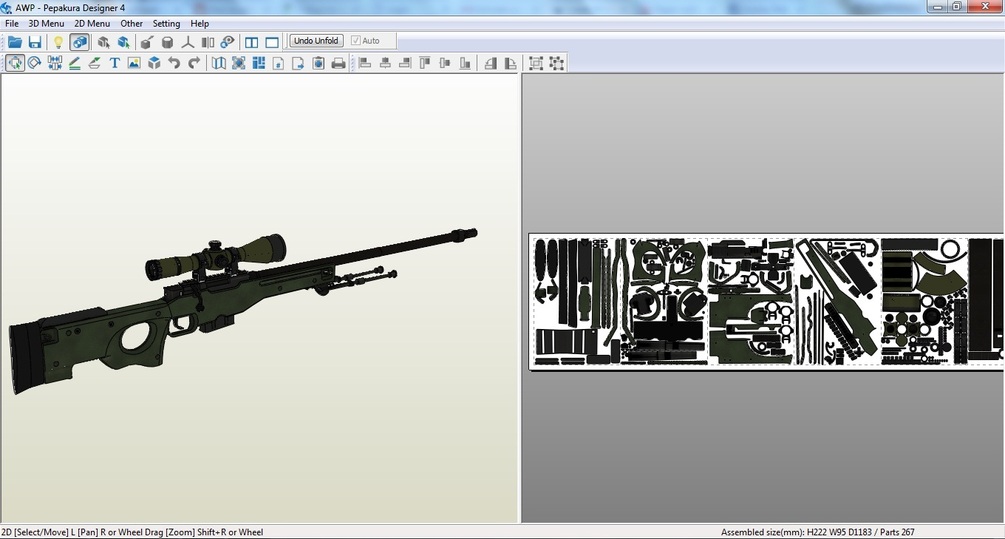This screenshot has width=1005, height=539.
Task: Click the ungroup parts dotted-square icon
Action: click(x=556, y=63)
